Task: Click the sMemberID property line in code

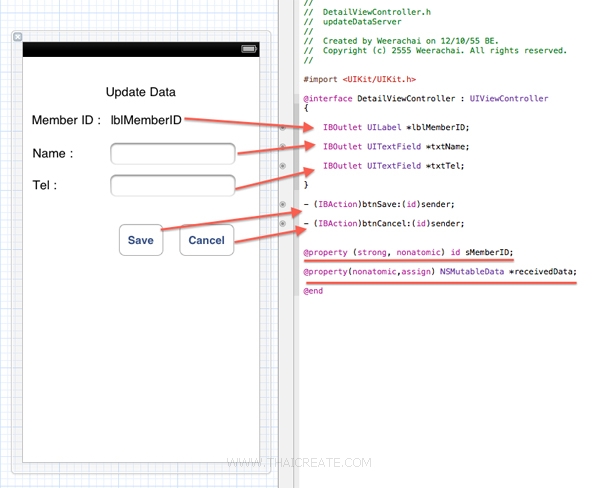Action: [408, 252]
